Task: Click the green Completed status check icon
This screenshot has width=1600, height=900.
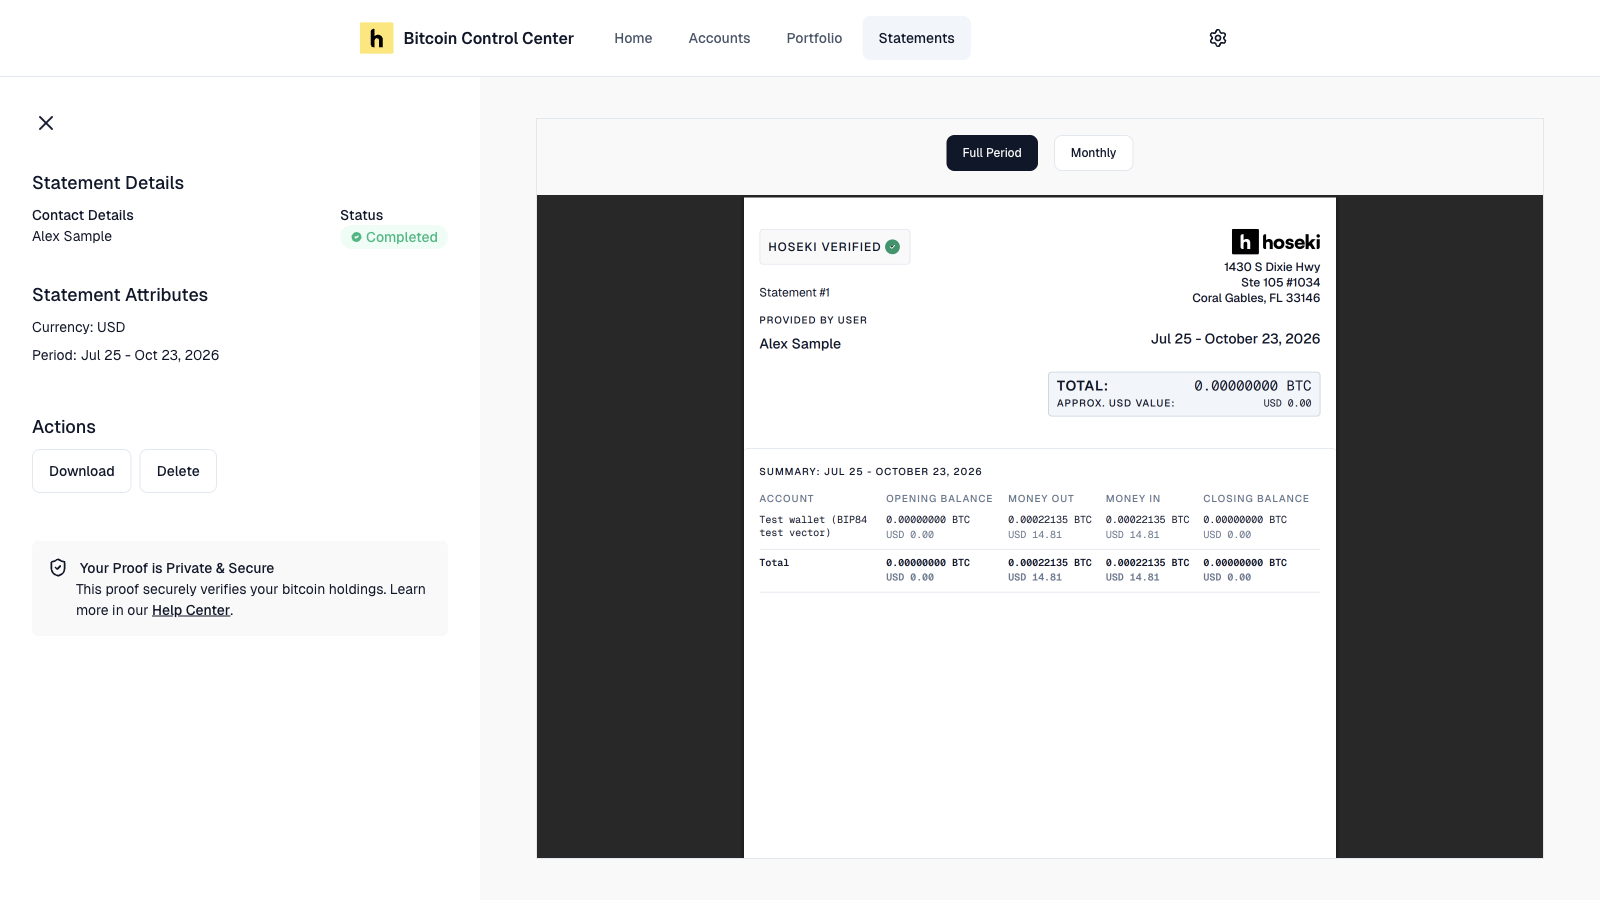Action: [356, 237]
